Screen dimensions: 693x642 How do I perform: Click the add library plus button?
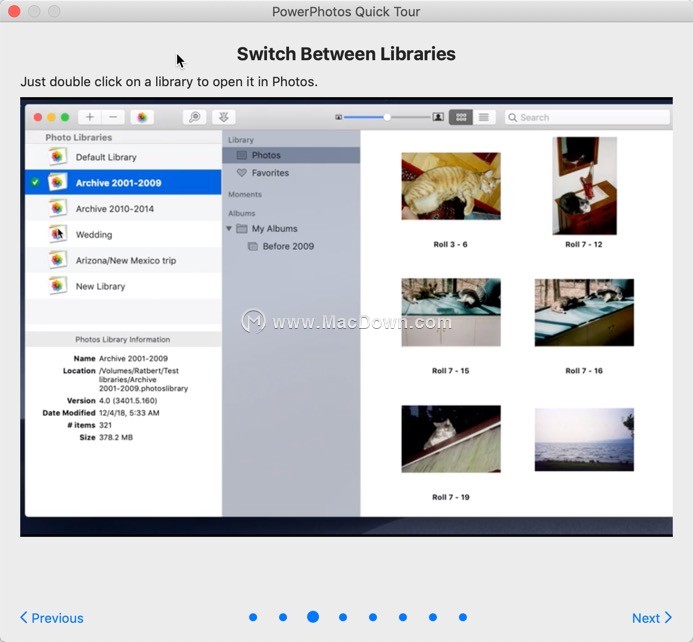pos(90,117)
